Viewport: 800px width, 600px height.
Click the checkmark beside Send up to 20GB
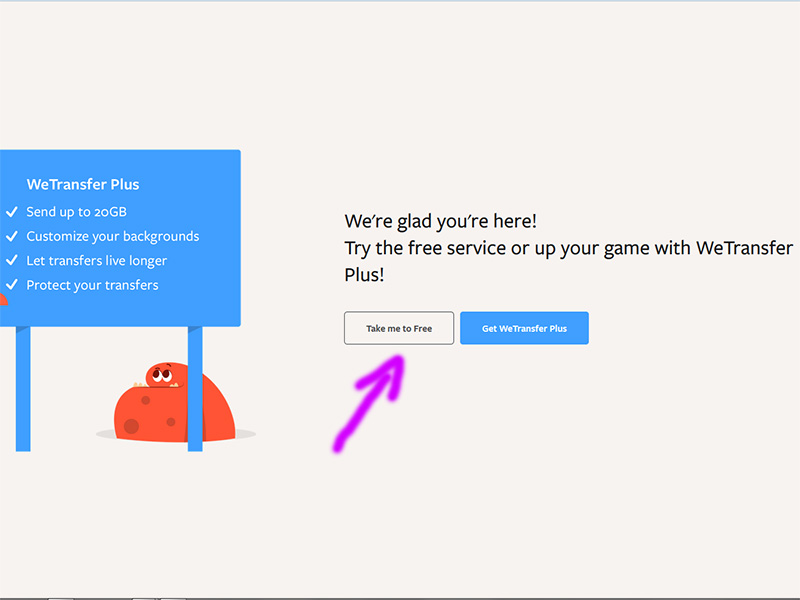pos(12,212)
